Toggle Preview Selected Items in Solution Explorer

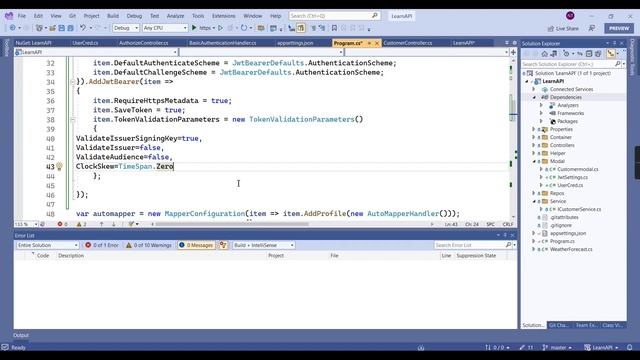click(611, 54)
